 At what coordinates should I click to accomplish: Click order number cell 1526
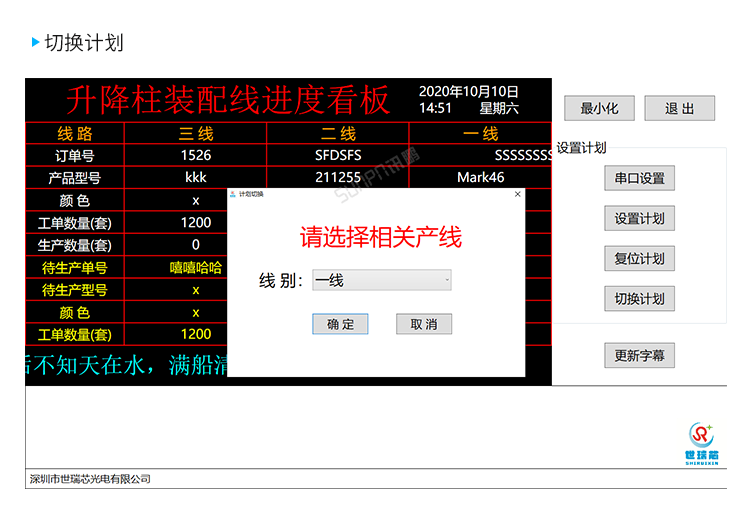[x=196, y=155]
